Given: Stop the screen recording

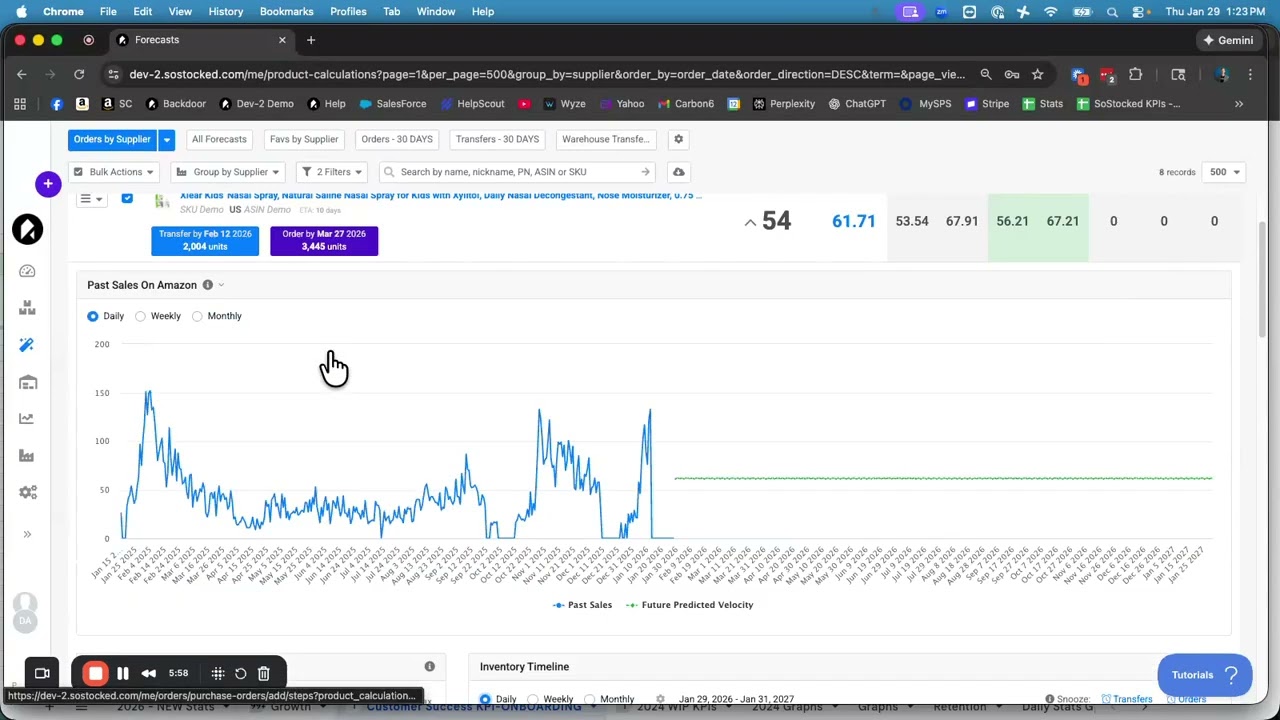Looking at the screenshot, I should tap(95, 674).
